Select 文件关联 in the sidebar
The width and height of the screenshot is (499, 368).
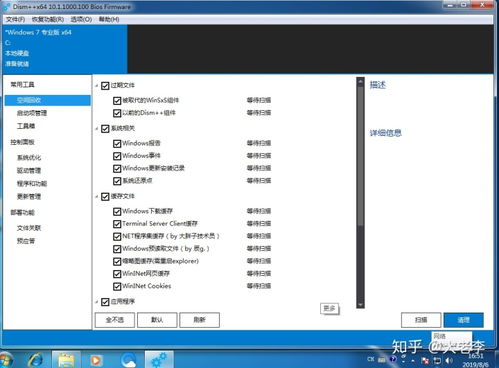pos(29,228)
